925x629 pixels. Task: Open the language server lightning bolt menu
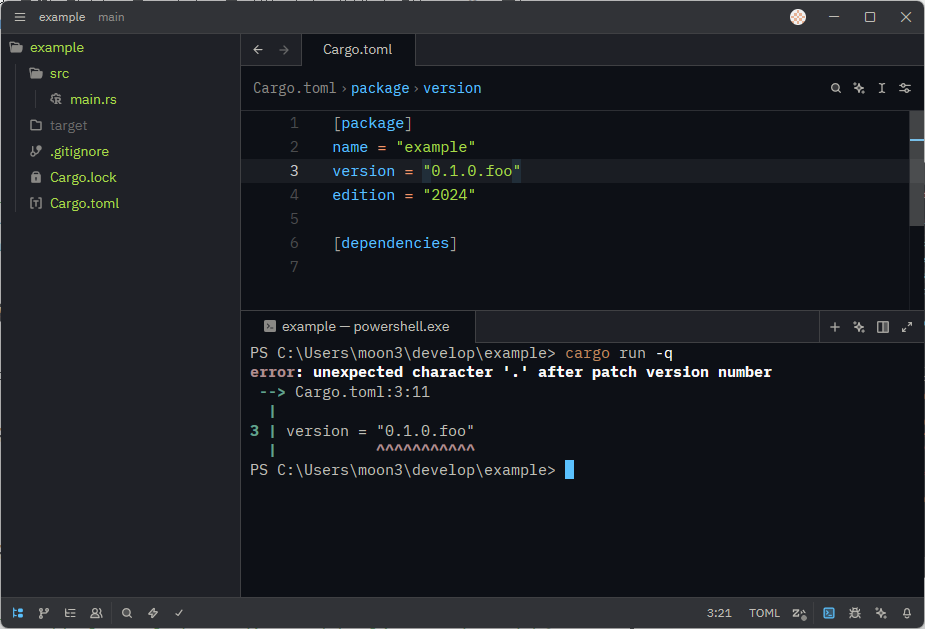[x=153, y=613]
